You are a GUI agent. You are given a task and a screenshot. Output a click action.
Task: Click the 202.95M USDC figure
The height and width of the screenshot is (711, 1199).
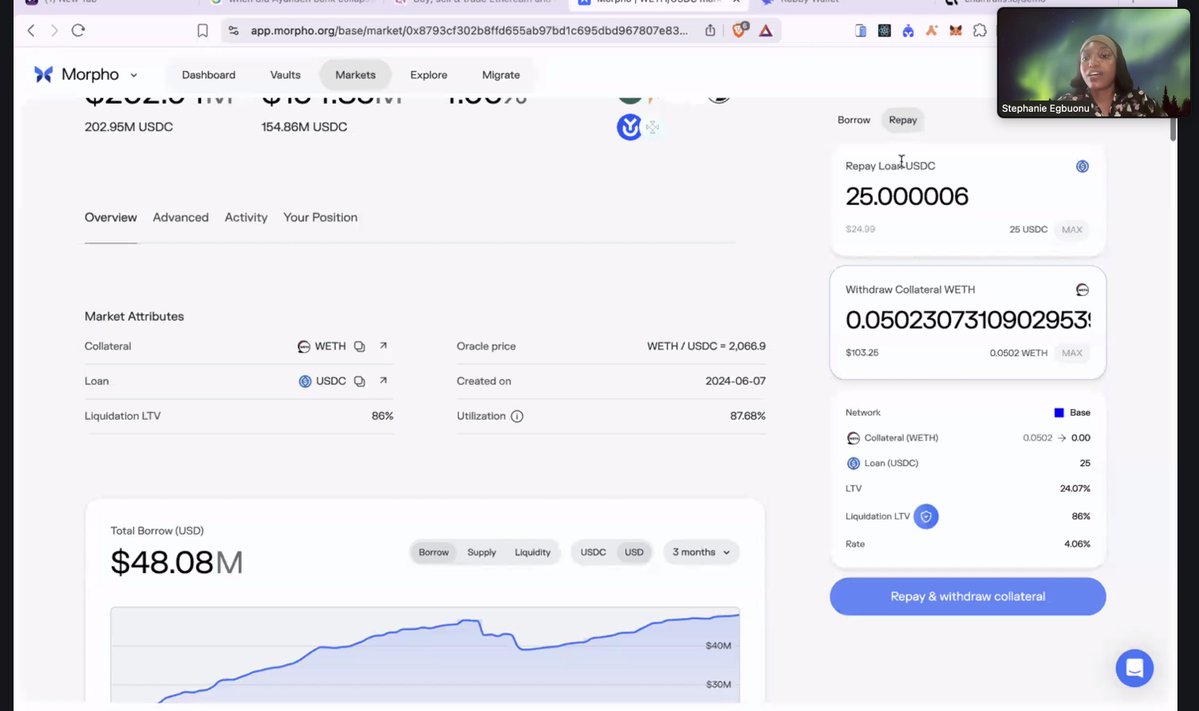point(128,127)
